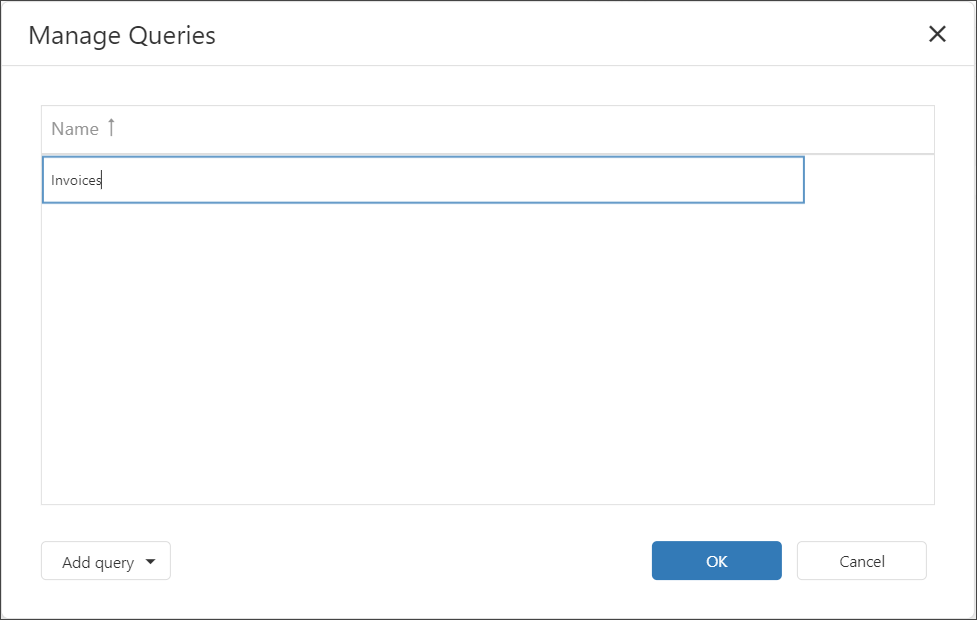
Task: Toggle sort order using the up-arrow indicator
Action: click(111, 128)
